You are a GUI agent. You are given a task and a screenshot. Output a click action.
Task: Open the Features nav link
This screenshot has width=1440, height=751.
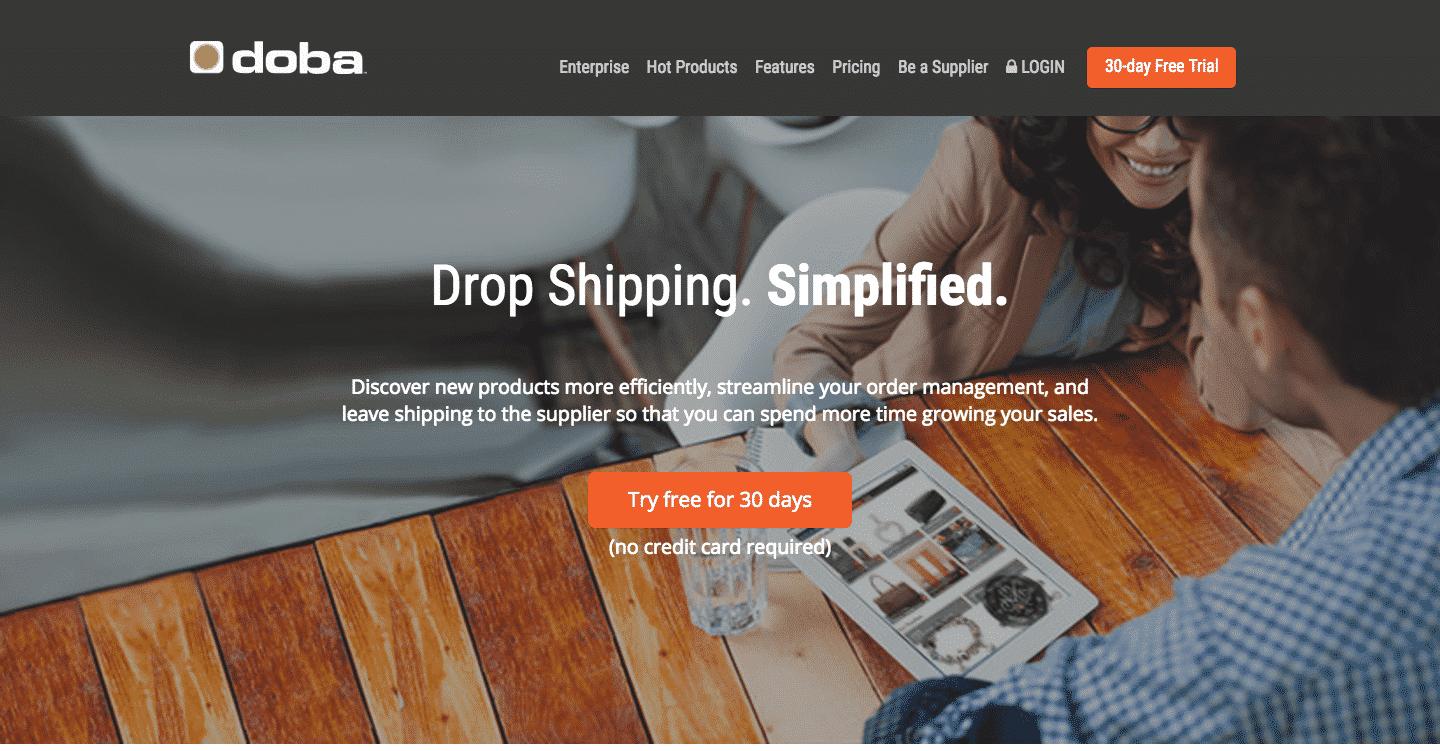(x=785, y=67)
